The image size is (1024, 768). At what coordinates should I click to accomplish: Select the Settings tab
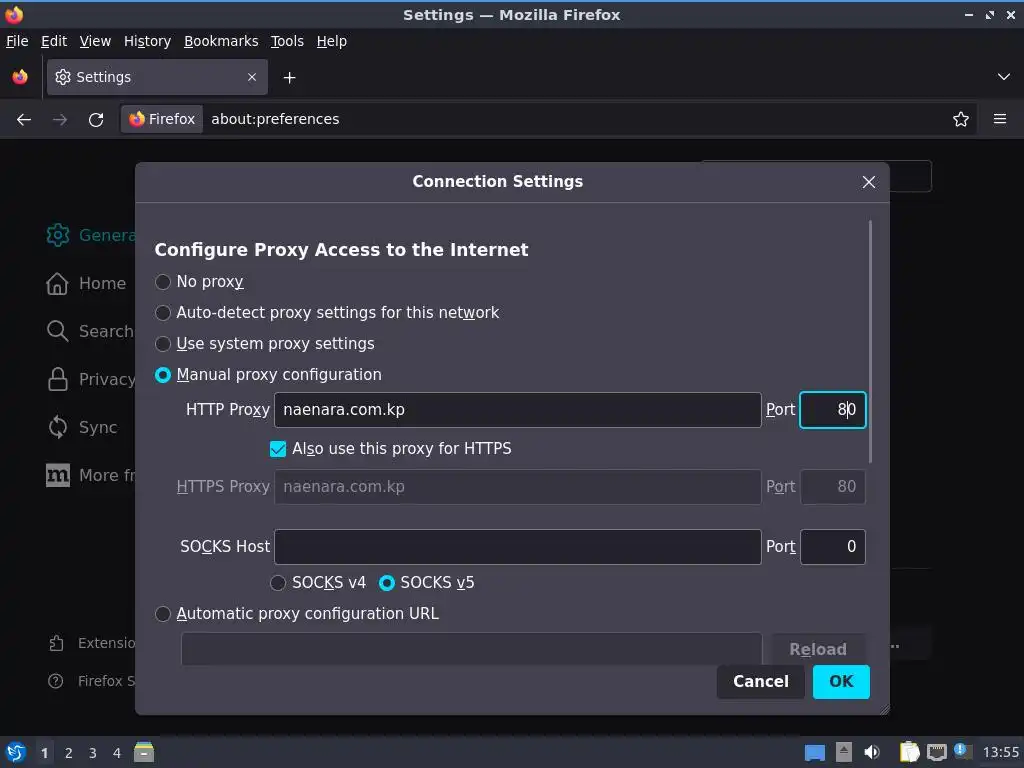tap(157, 77)
